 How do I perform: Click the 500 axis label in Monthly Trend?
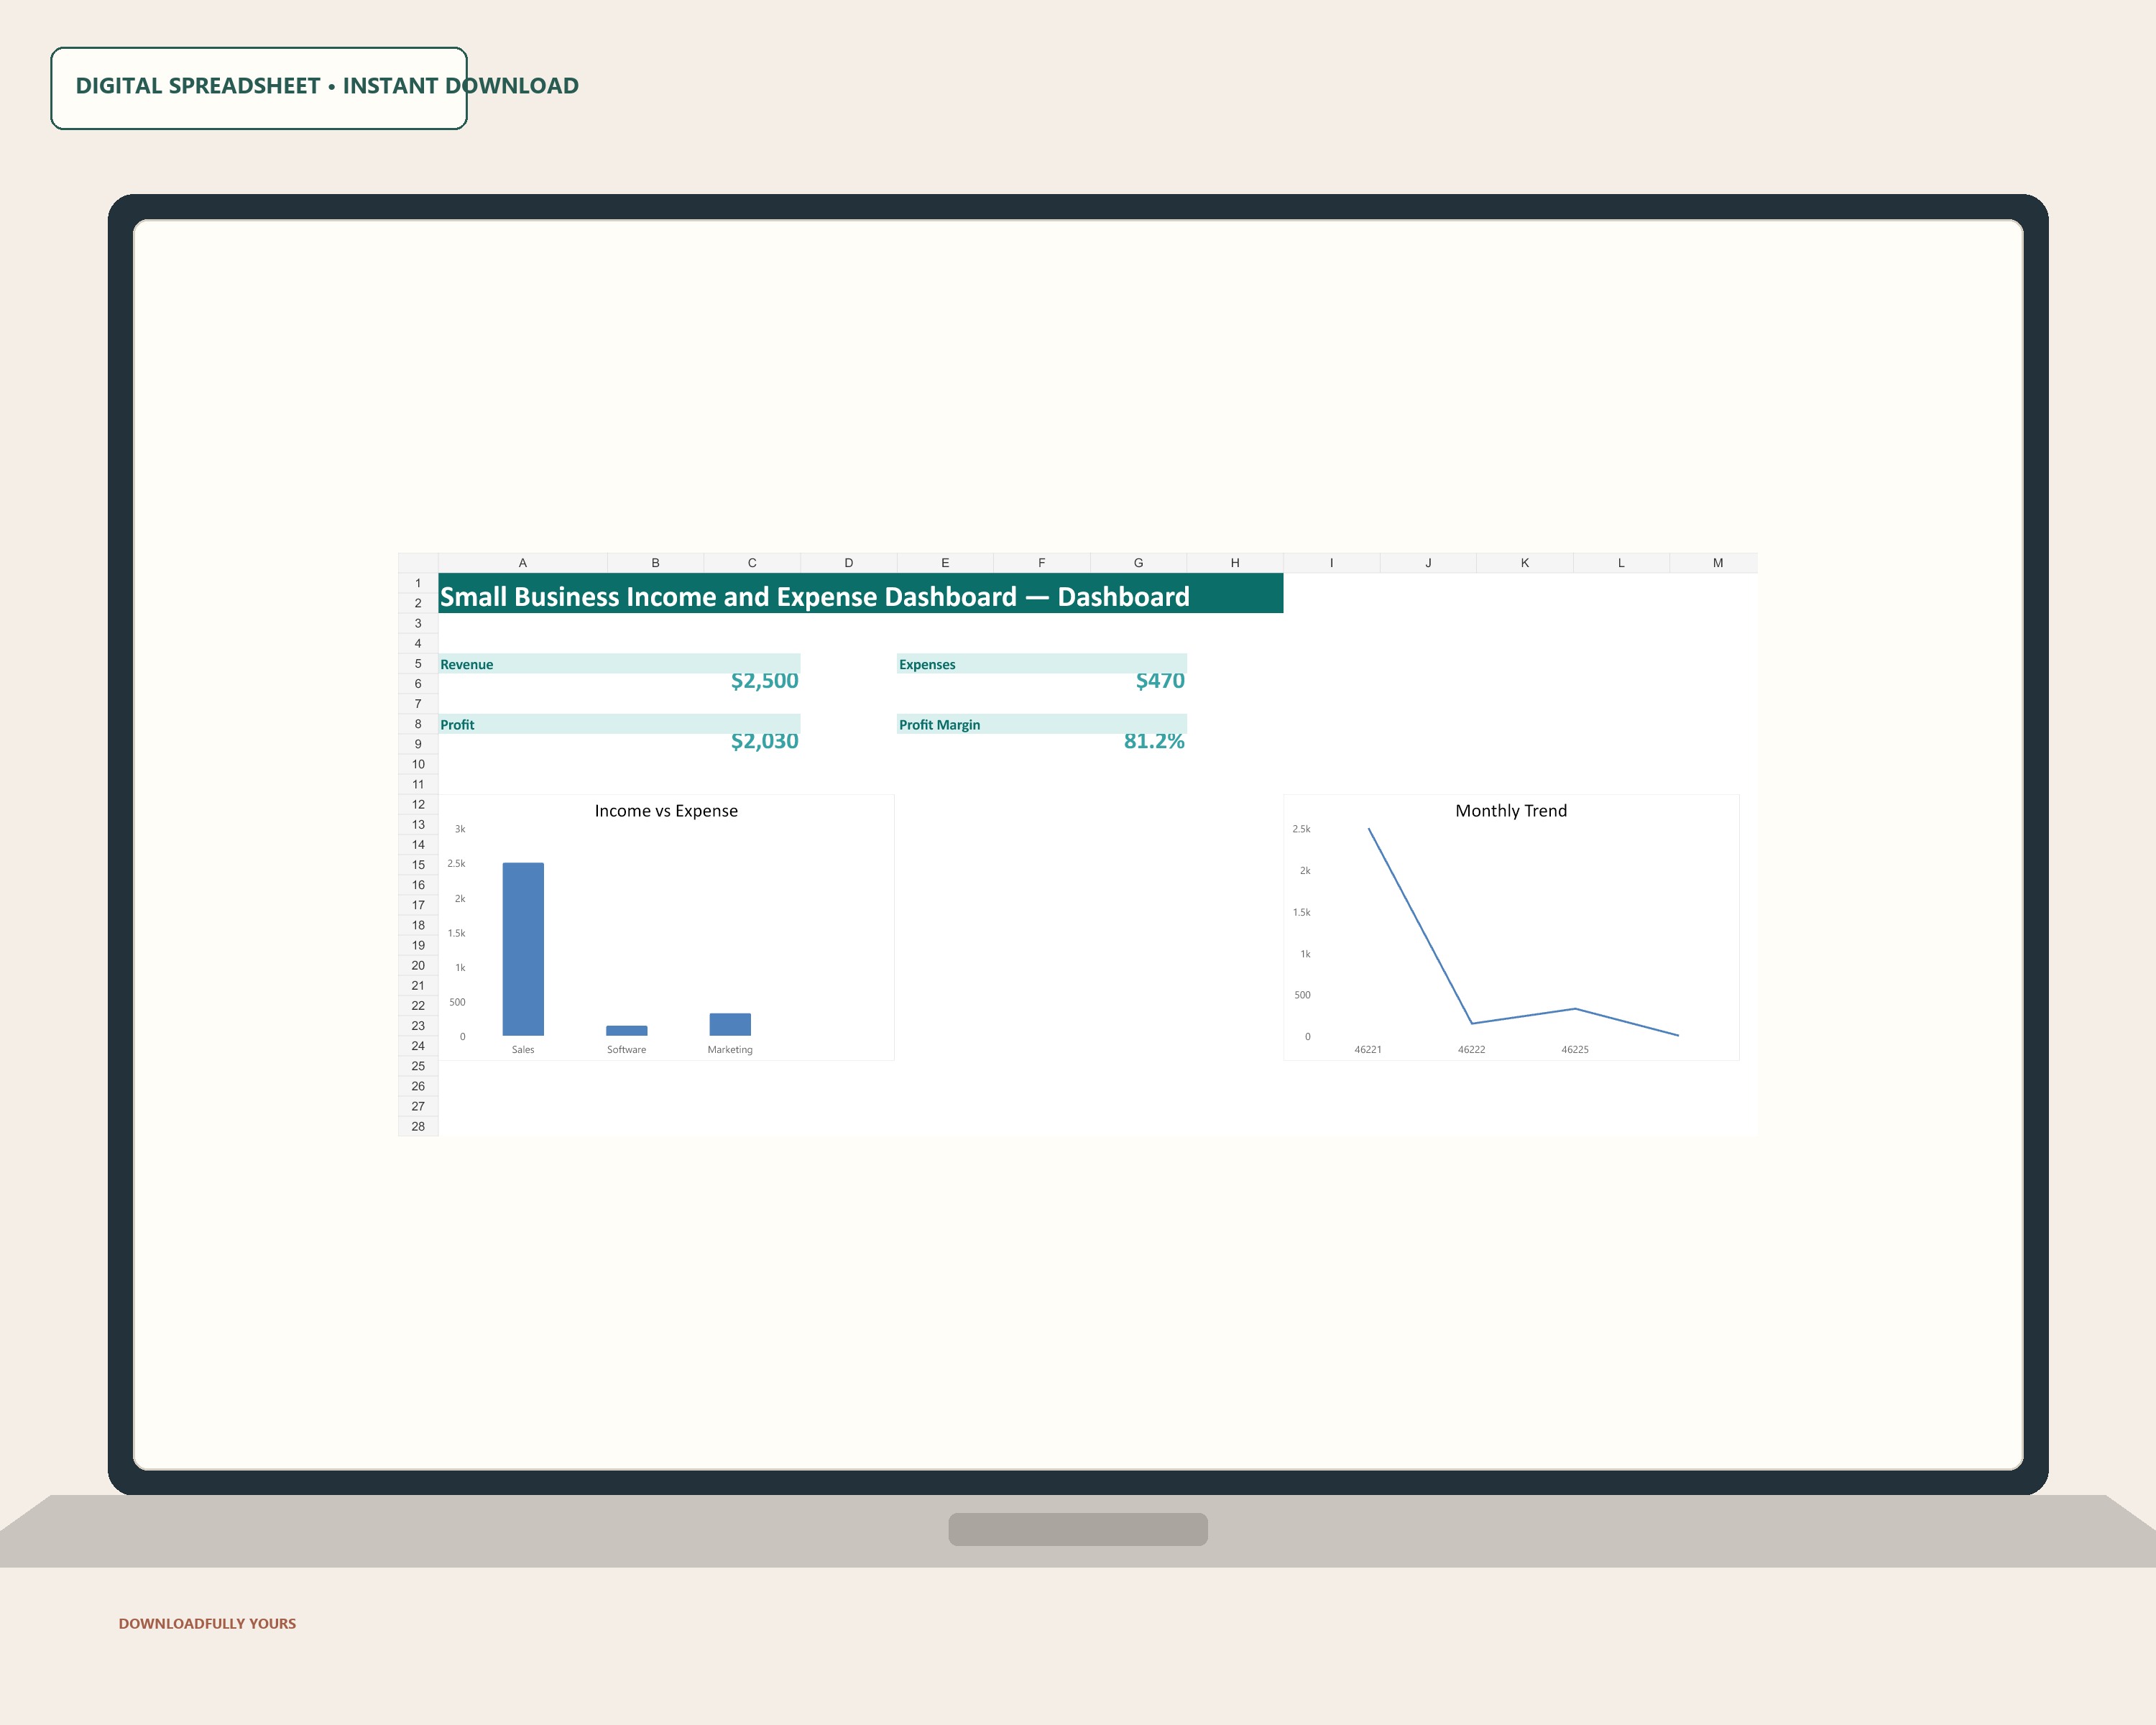1302,995
